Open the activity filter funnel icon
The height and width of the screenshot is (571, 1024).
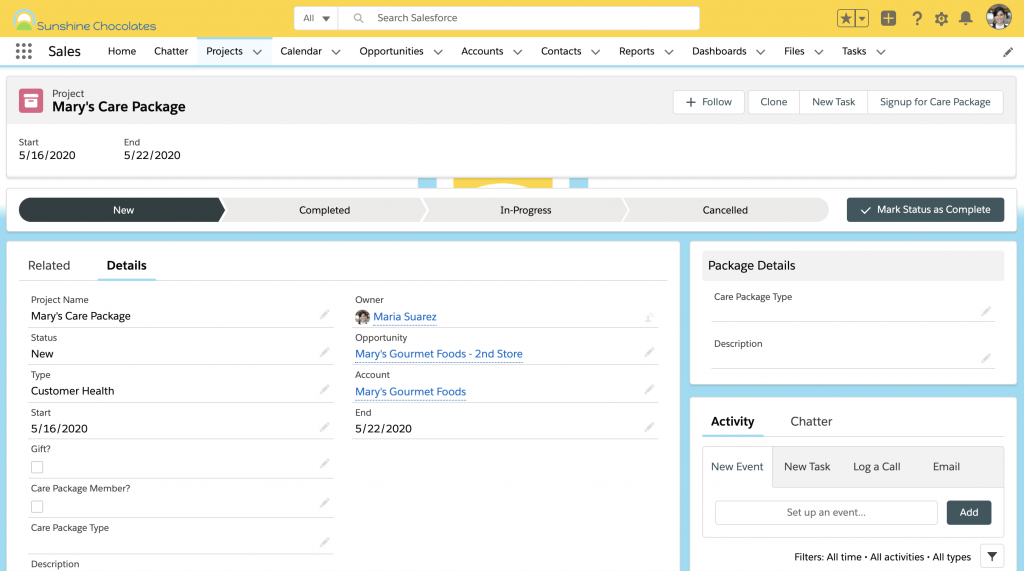(992, 557)
